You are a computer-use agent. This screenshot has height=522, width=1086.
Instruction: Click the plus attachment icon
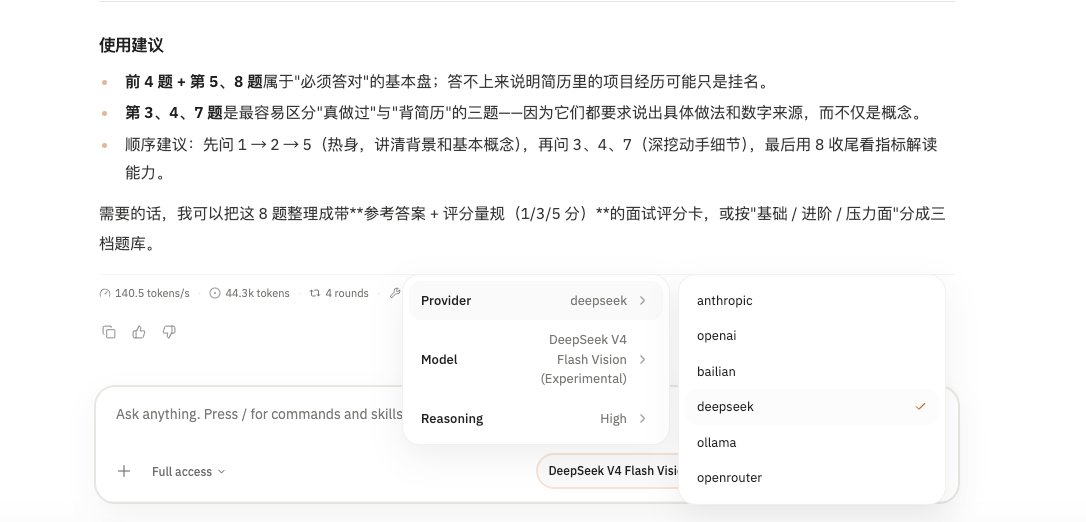[124, 471]
